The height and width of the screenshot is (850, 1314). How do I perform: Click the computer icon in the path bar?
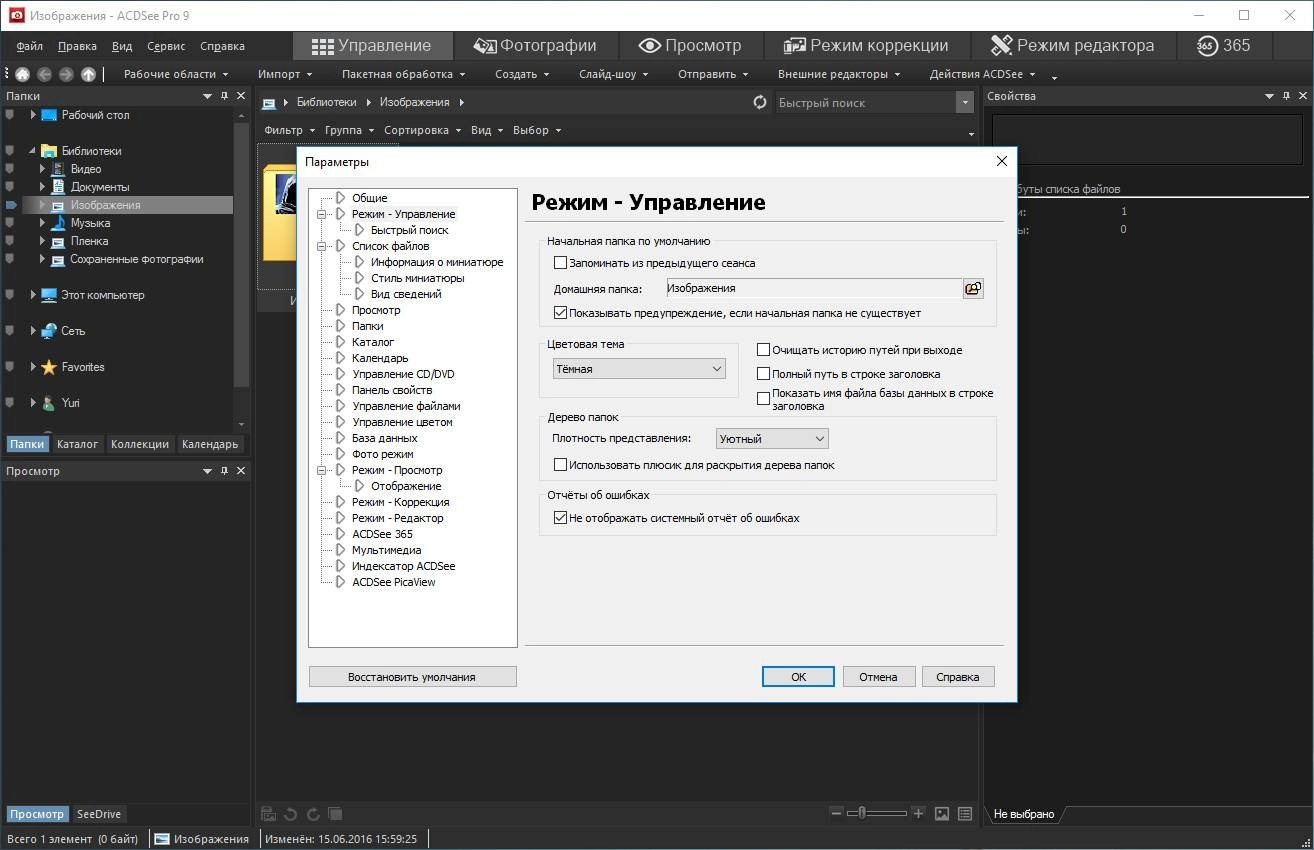pyautogui.click(x=269, y=102)
